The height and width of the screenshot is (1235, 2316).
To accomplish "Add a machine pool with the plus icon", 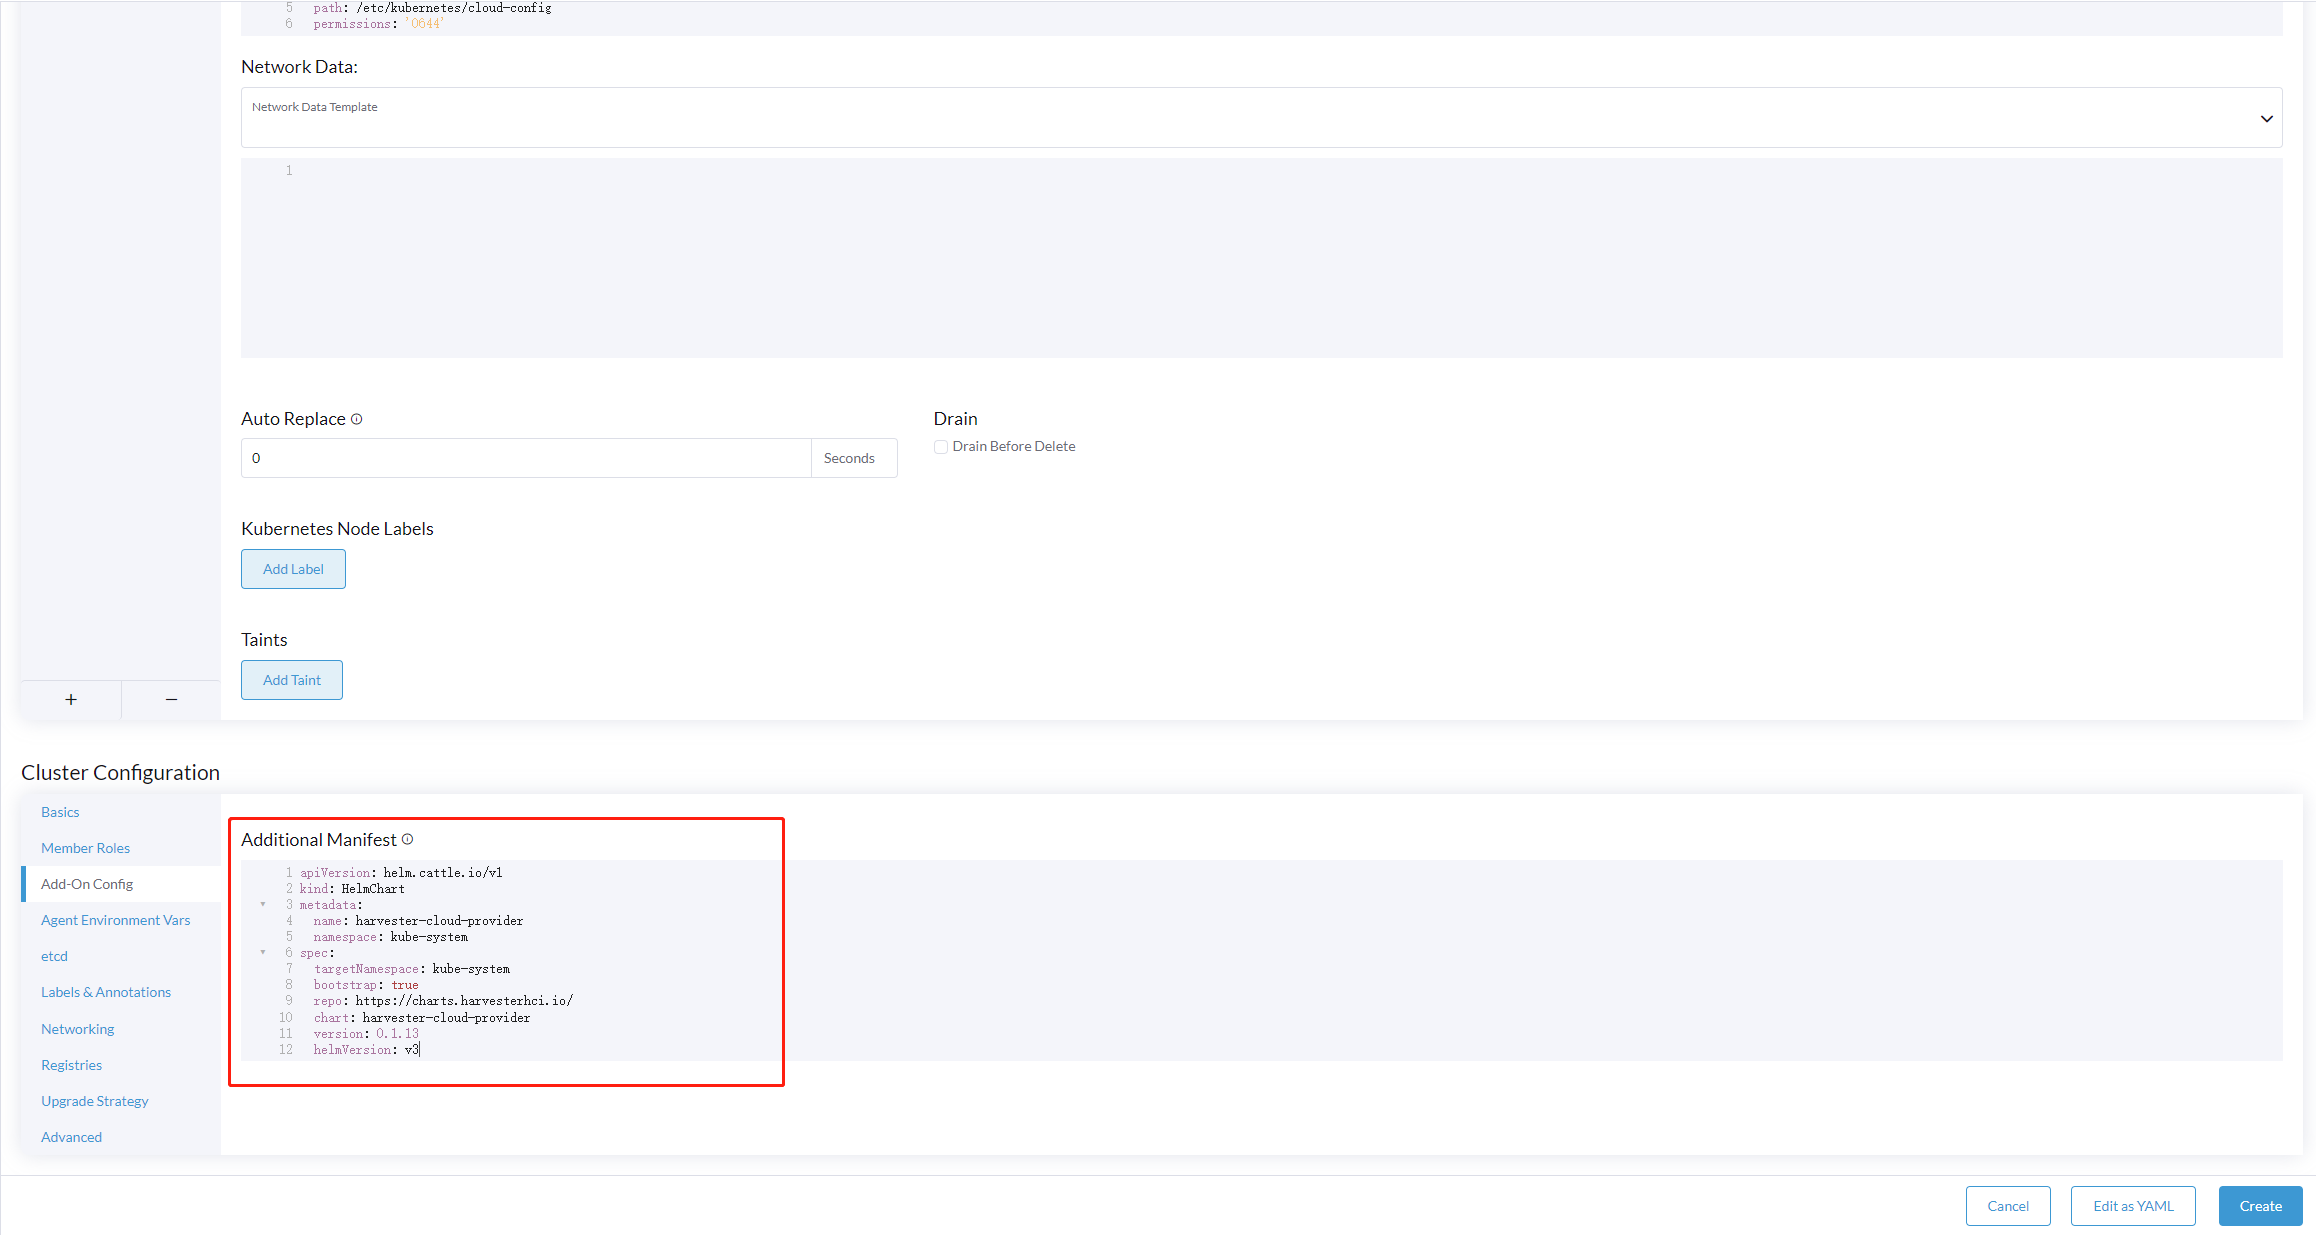I will (70, 699).
